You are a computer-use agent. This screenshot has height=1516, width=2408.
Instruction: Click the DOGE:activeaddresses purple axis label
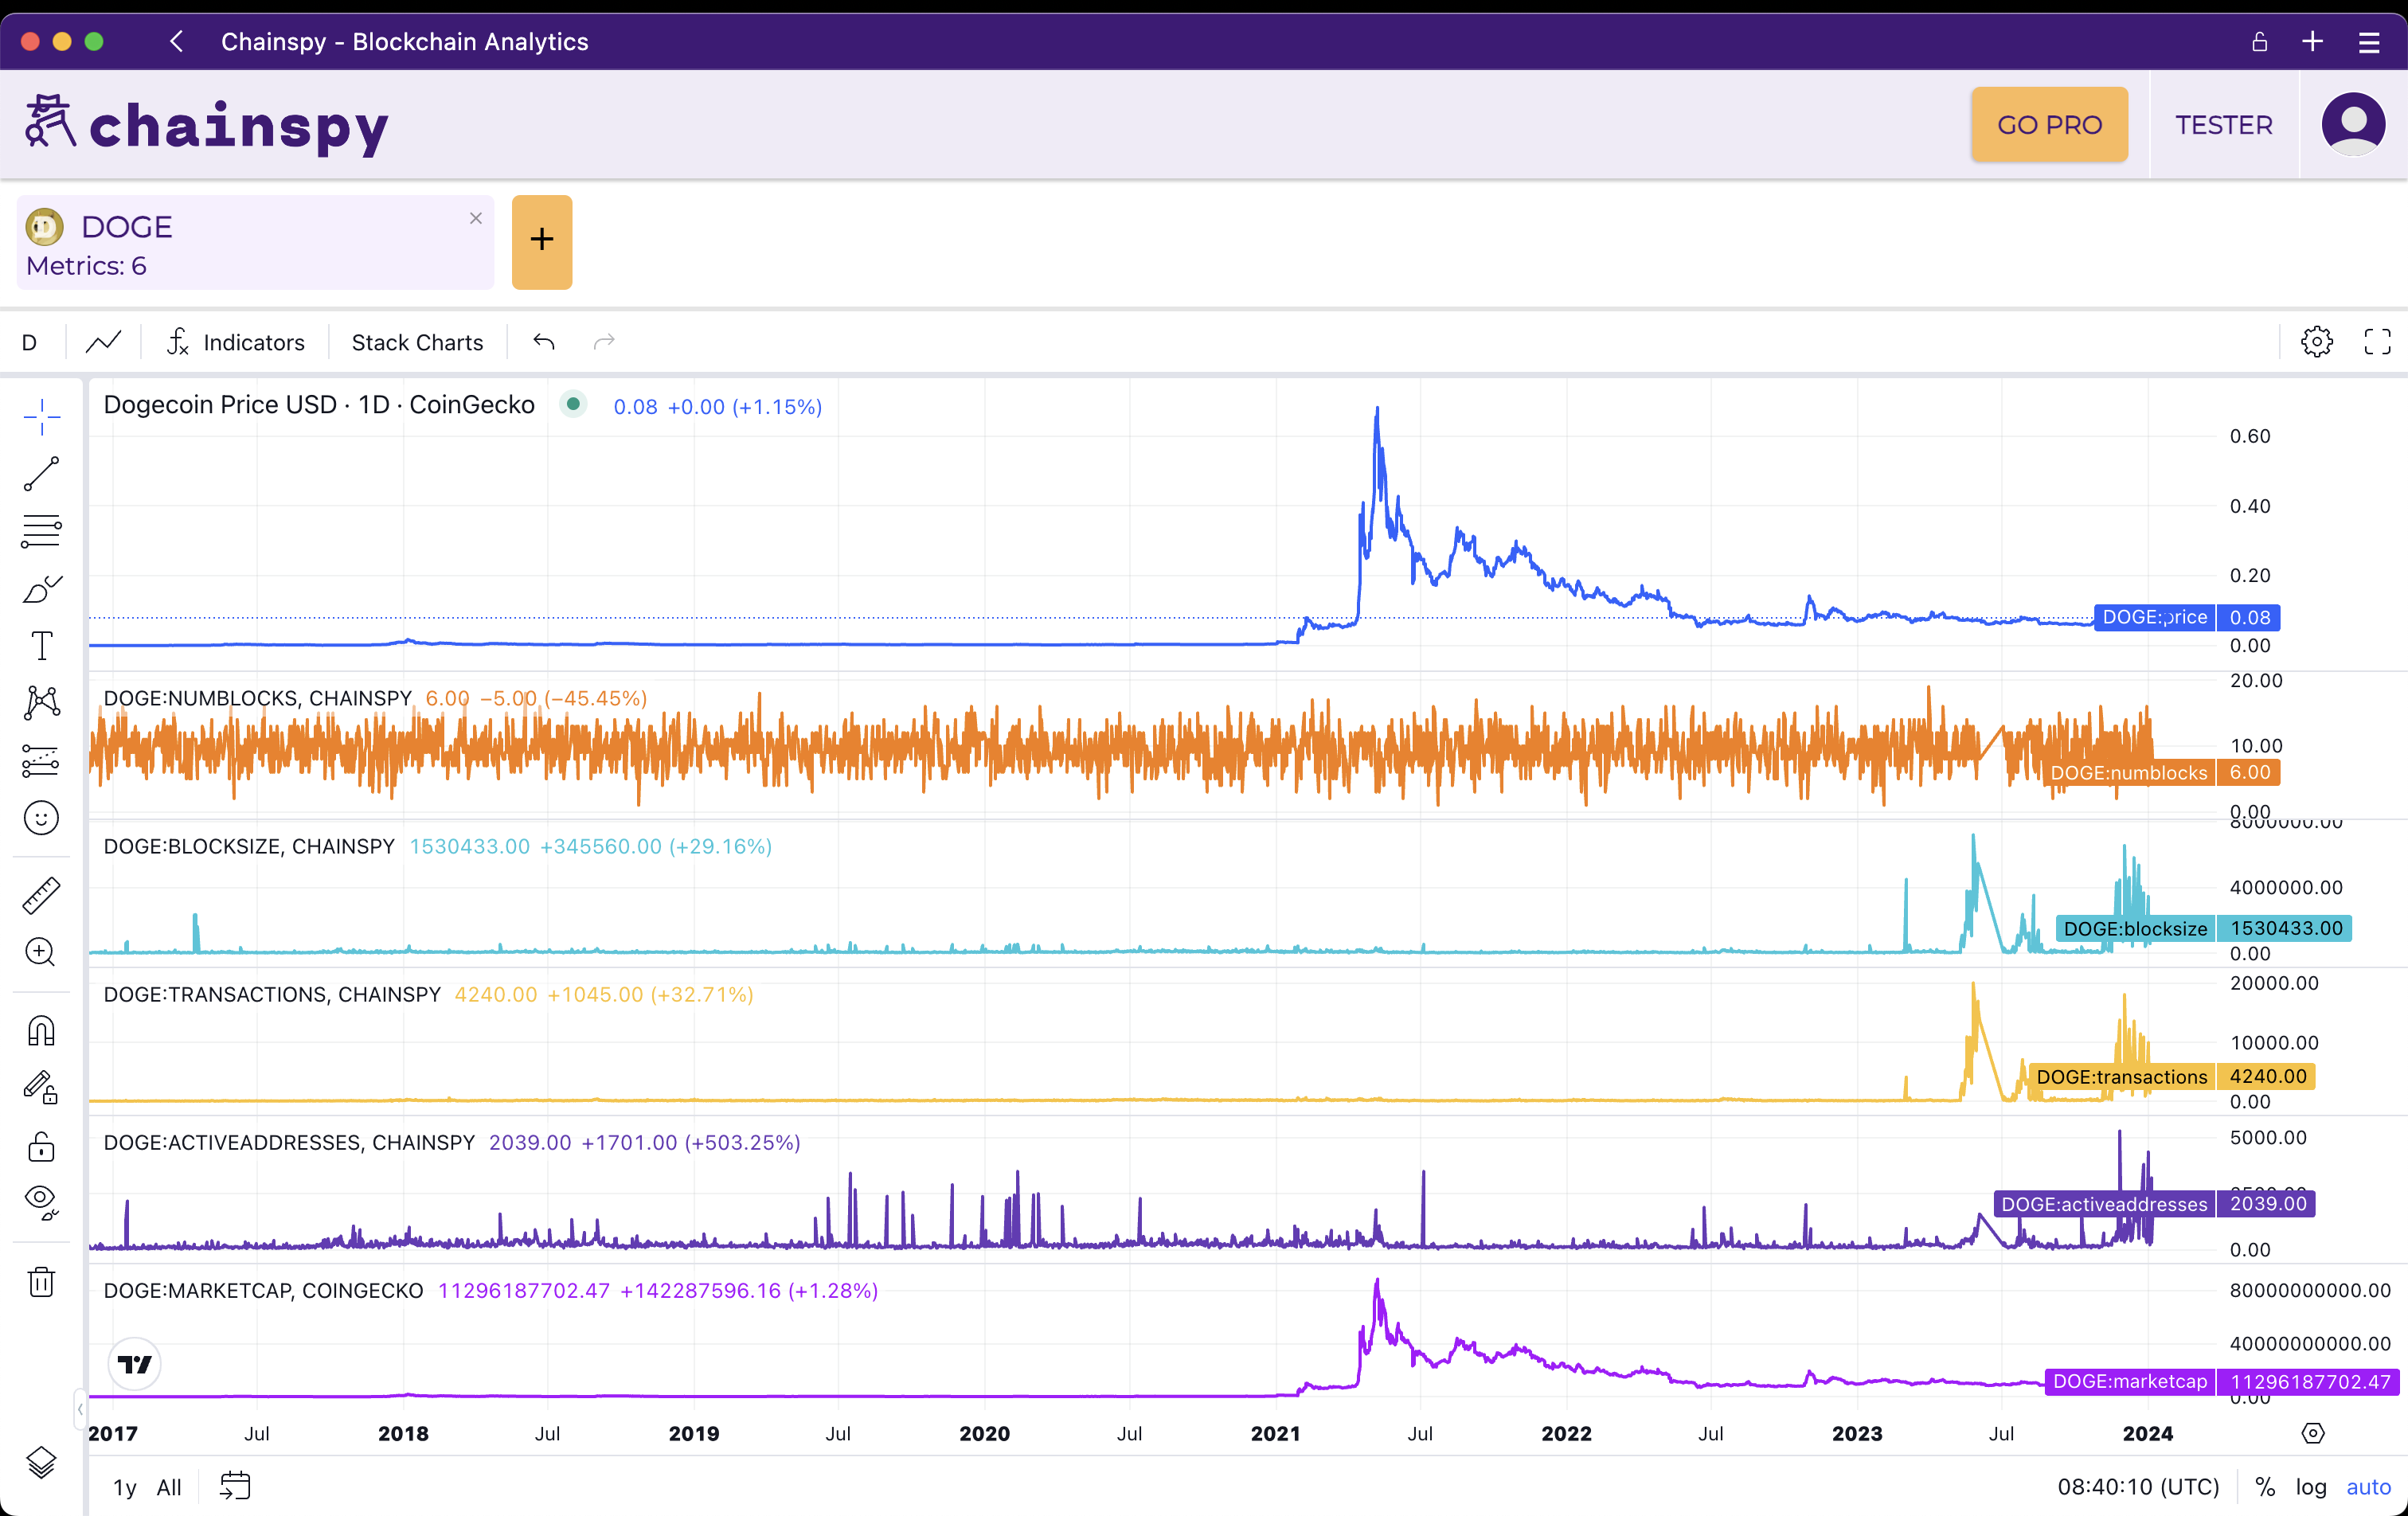click(2154, 1203)
